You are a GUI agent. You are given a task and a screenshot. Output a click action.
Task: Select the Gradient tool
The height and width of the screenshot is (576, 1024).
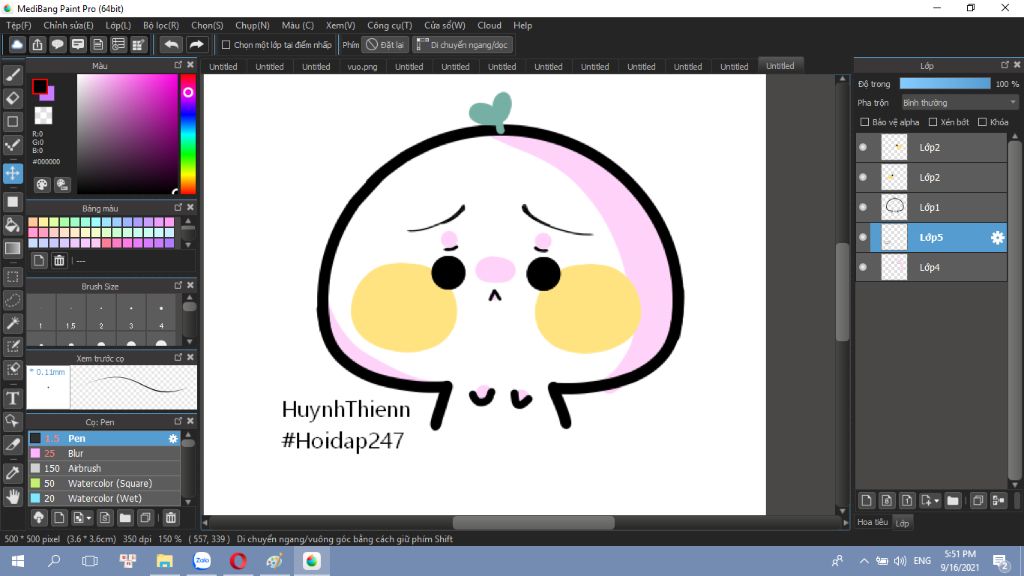coord(12,248)
